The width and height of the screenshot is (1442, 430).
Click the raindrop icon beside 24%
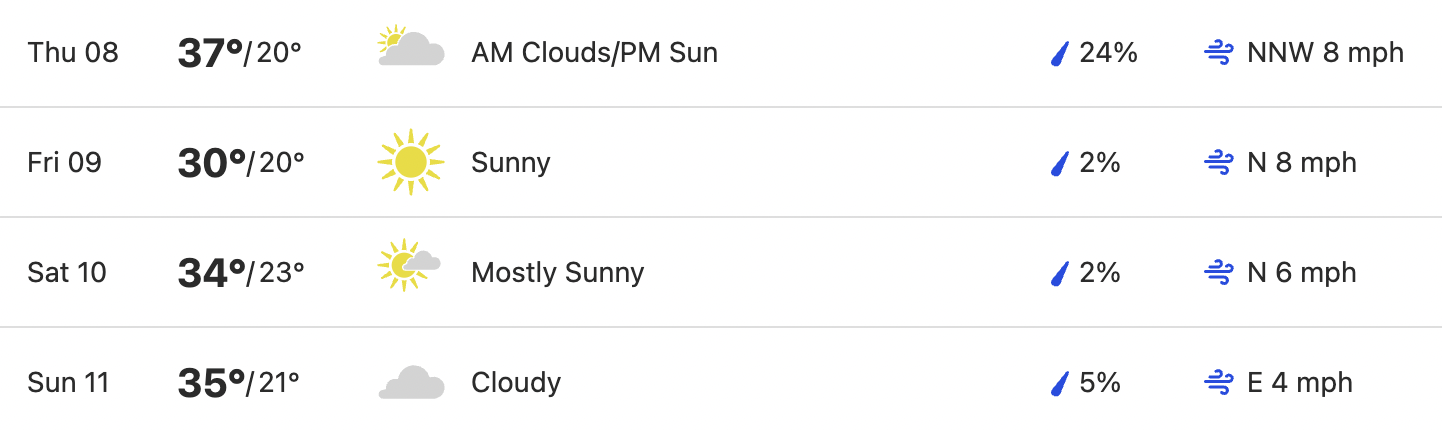coord(1060,53)
